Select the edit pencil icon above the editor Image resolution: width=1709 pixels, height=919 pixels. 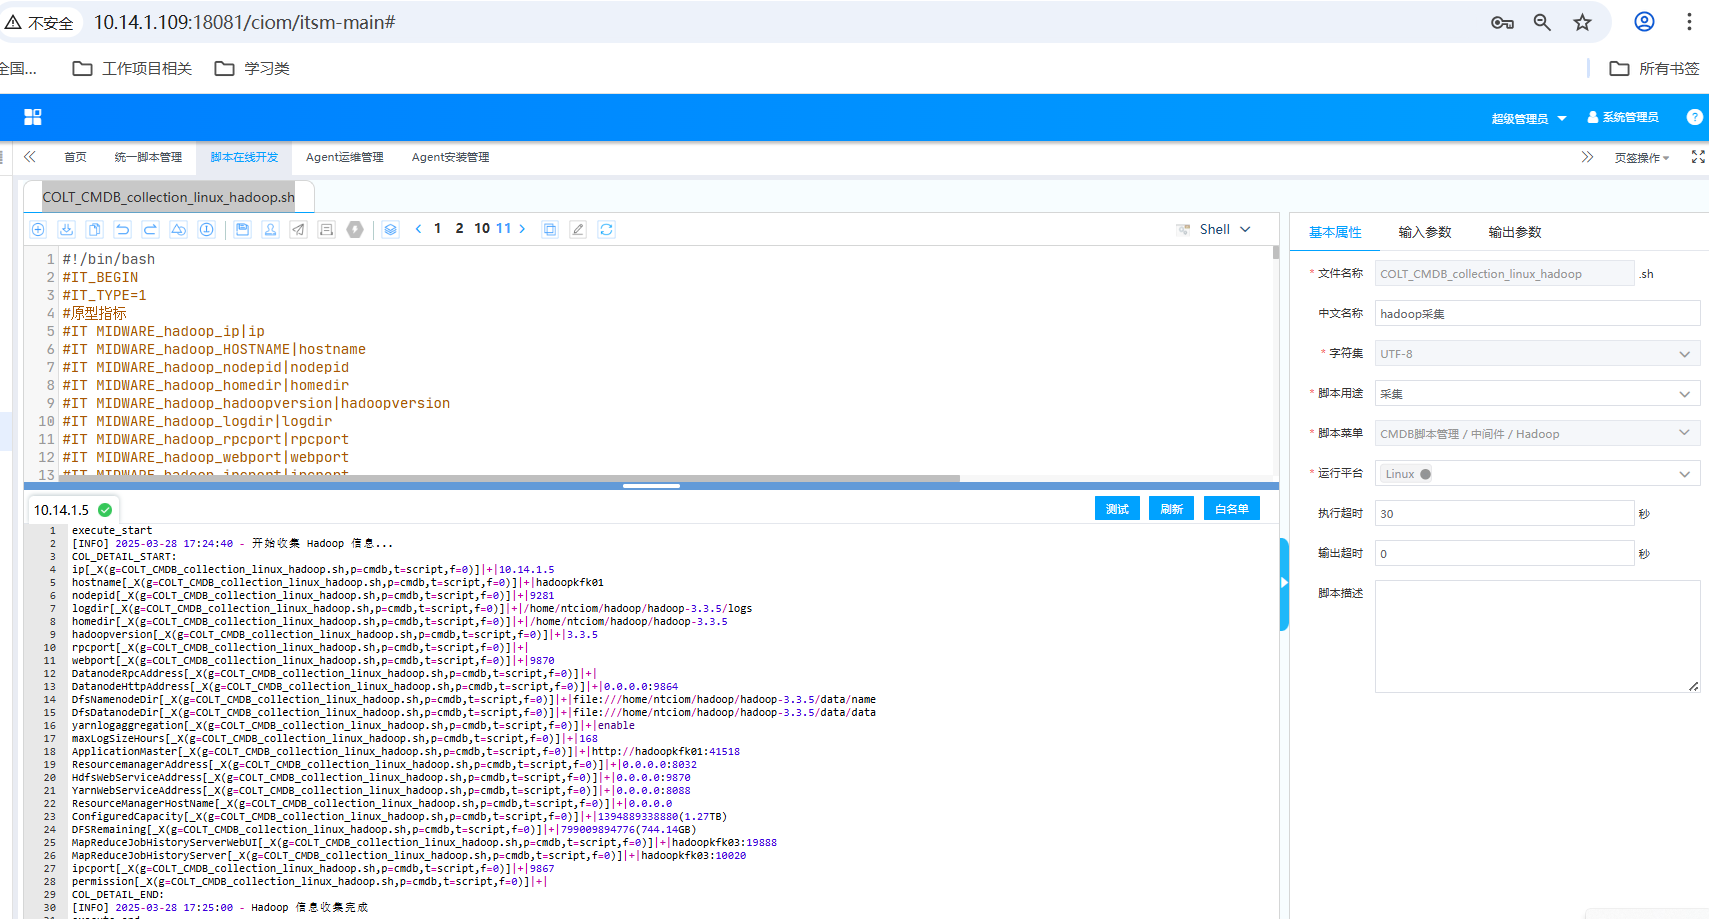click(x=578, y=229)
